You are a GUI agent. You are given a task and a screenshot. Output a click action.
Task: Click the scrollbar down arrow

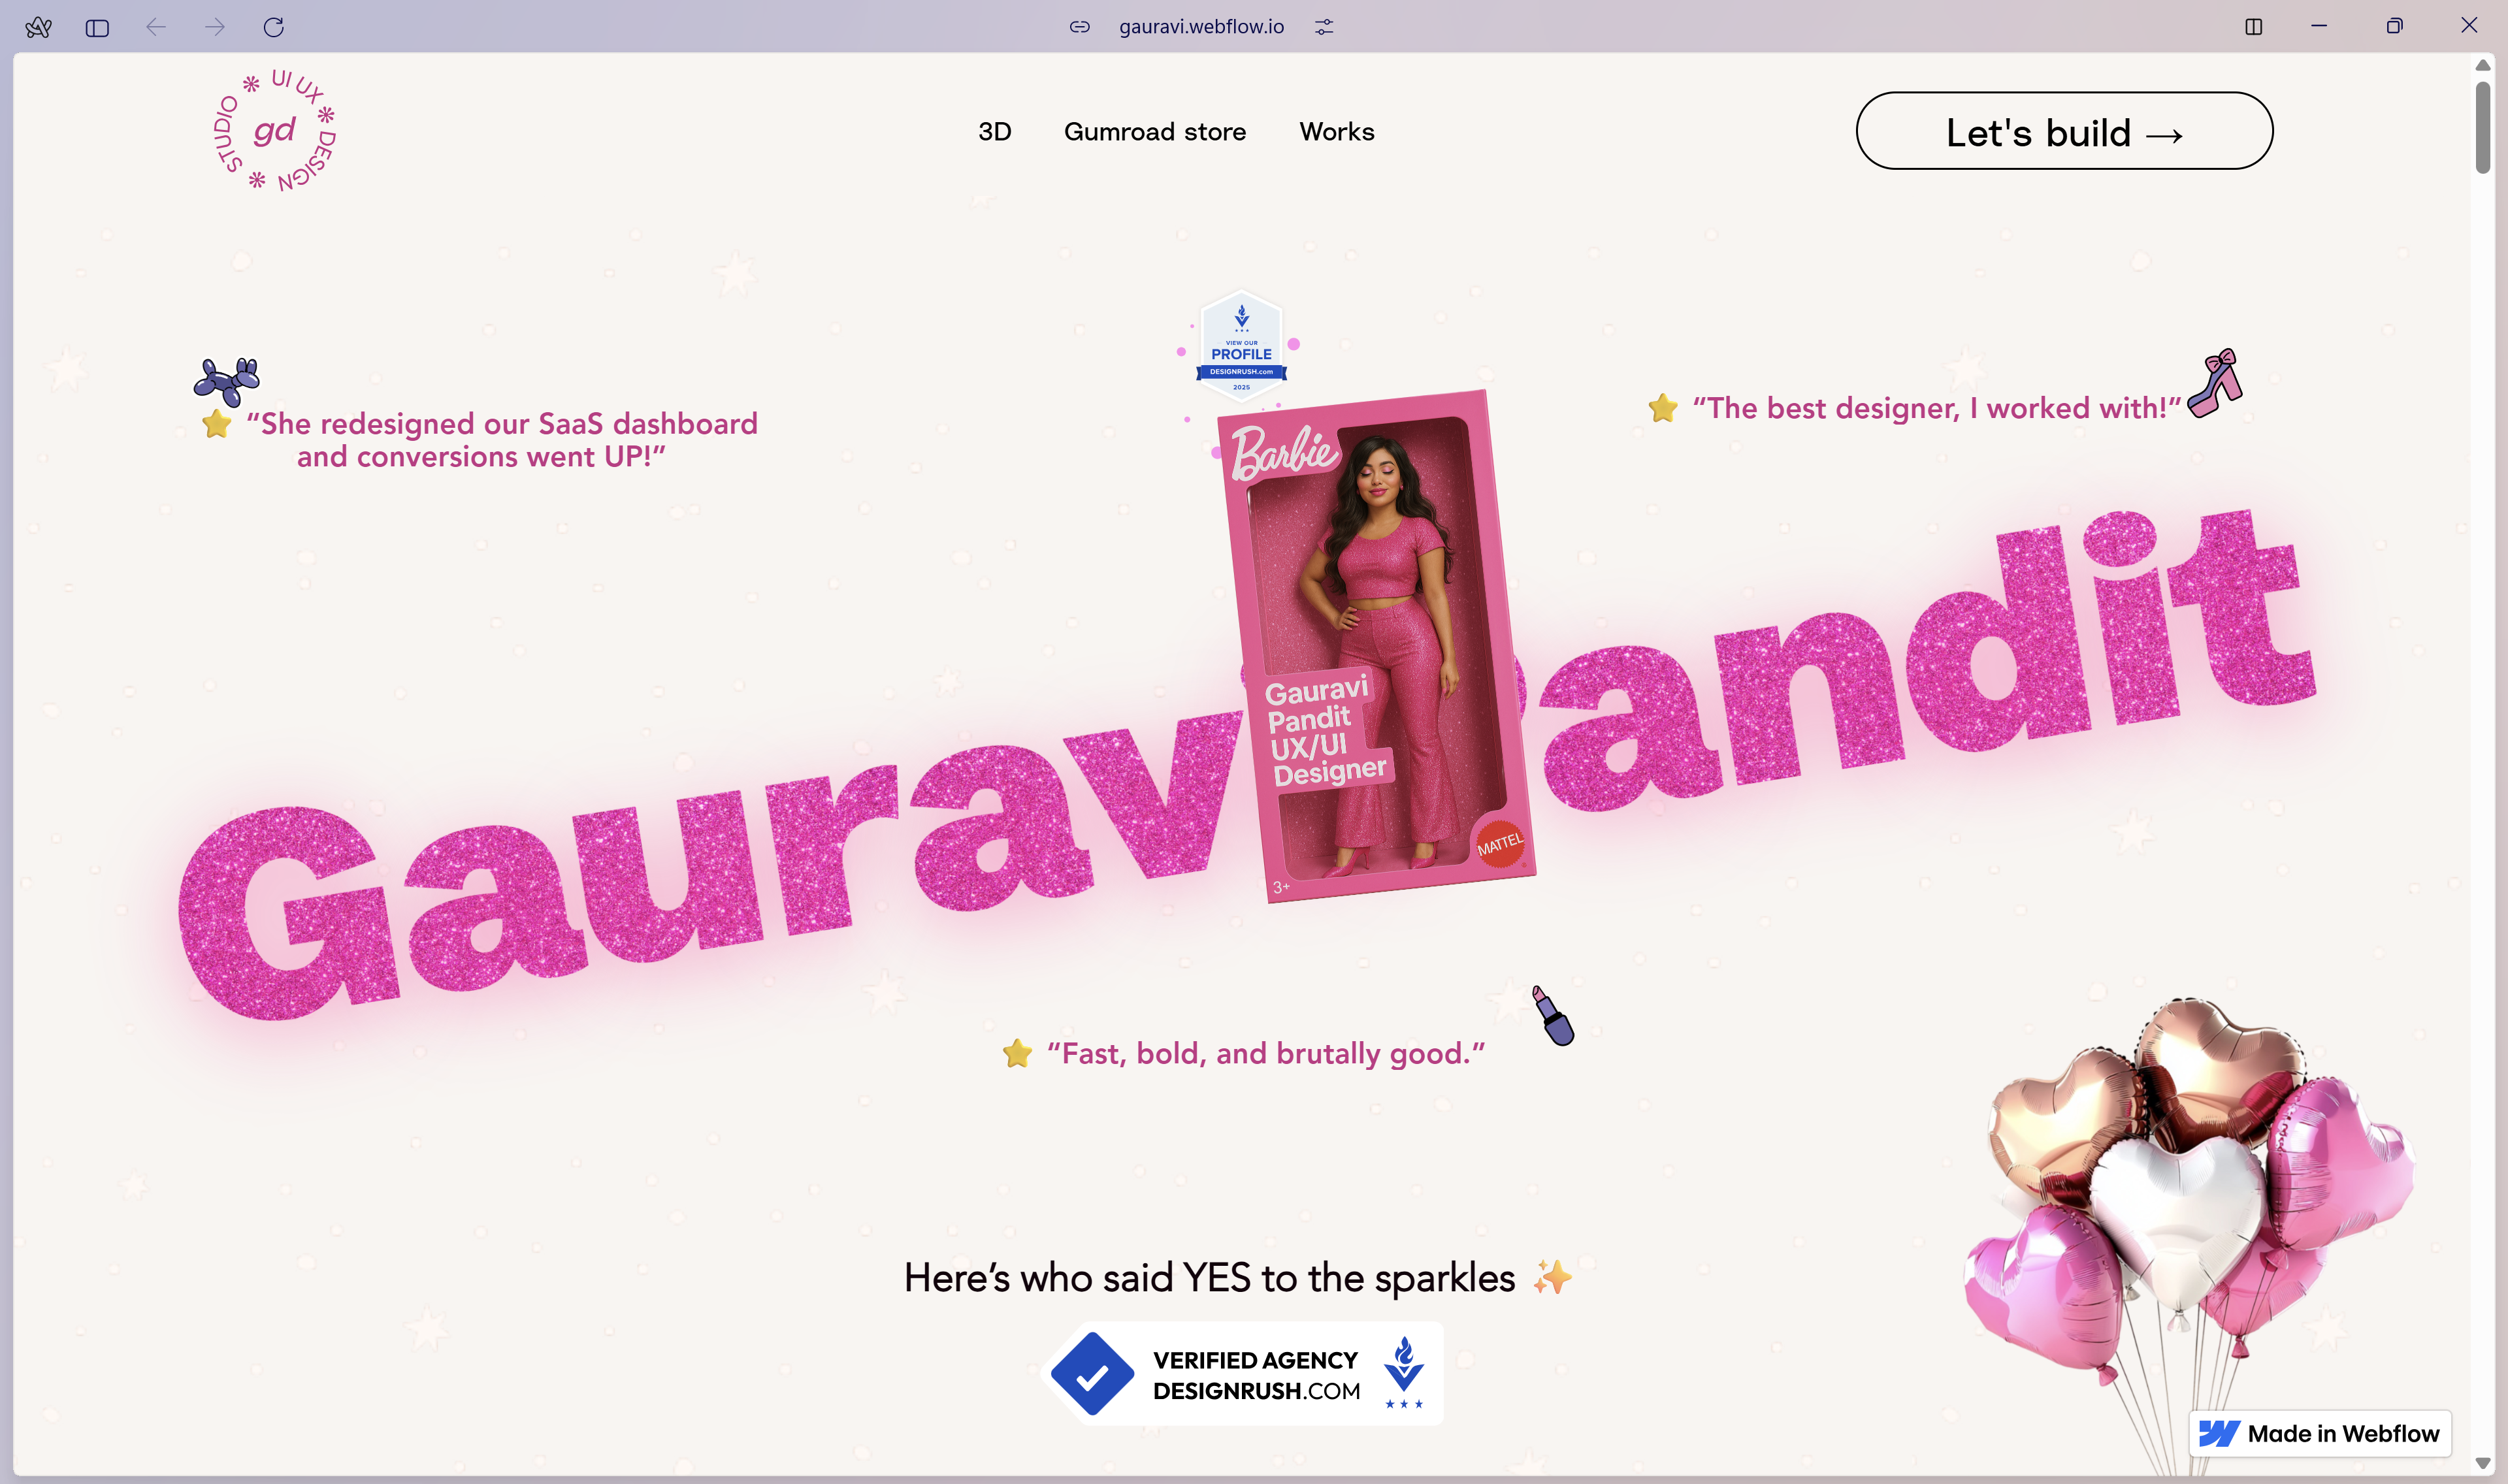(2483, 1463)
